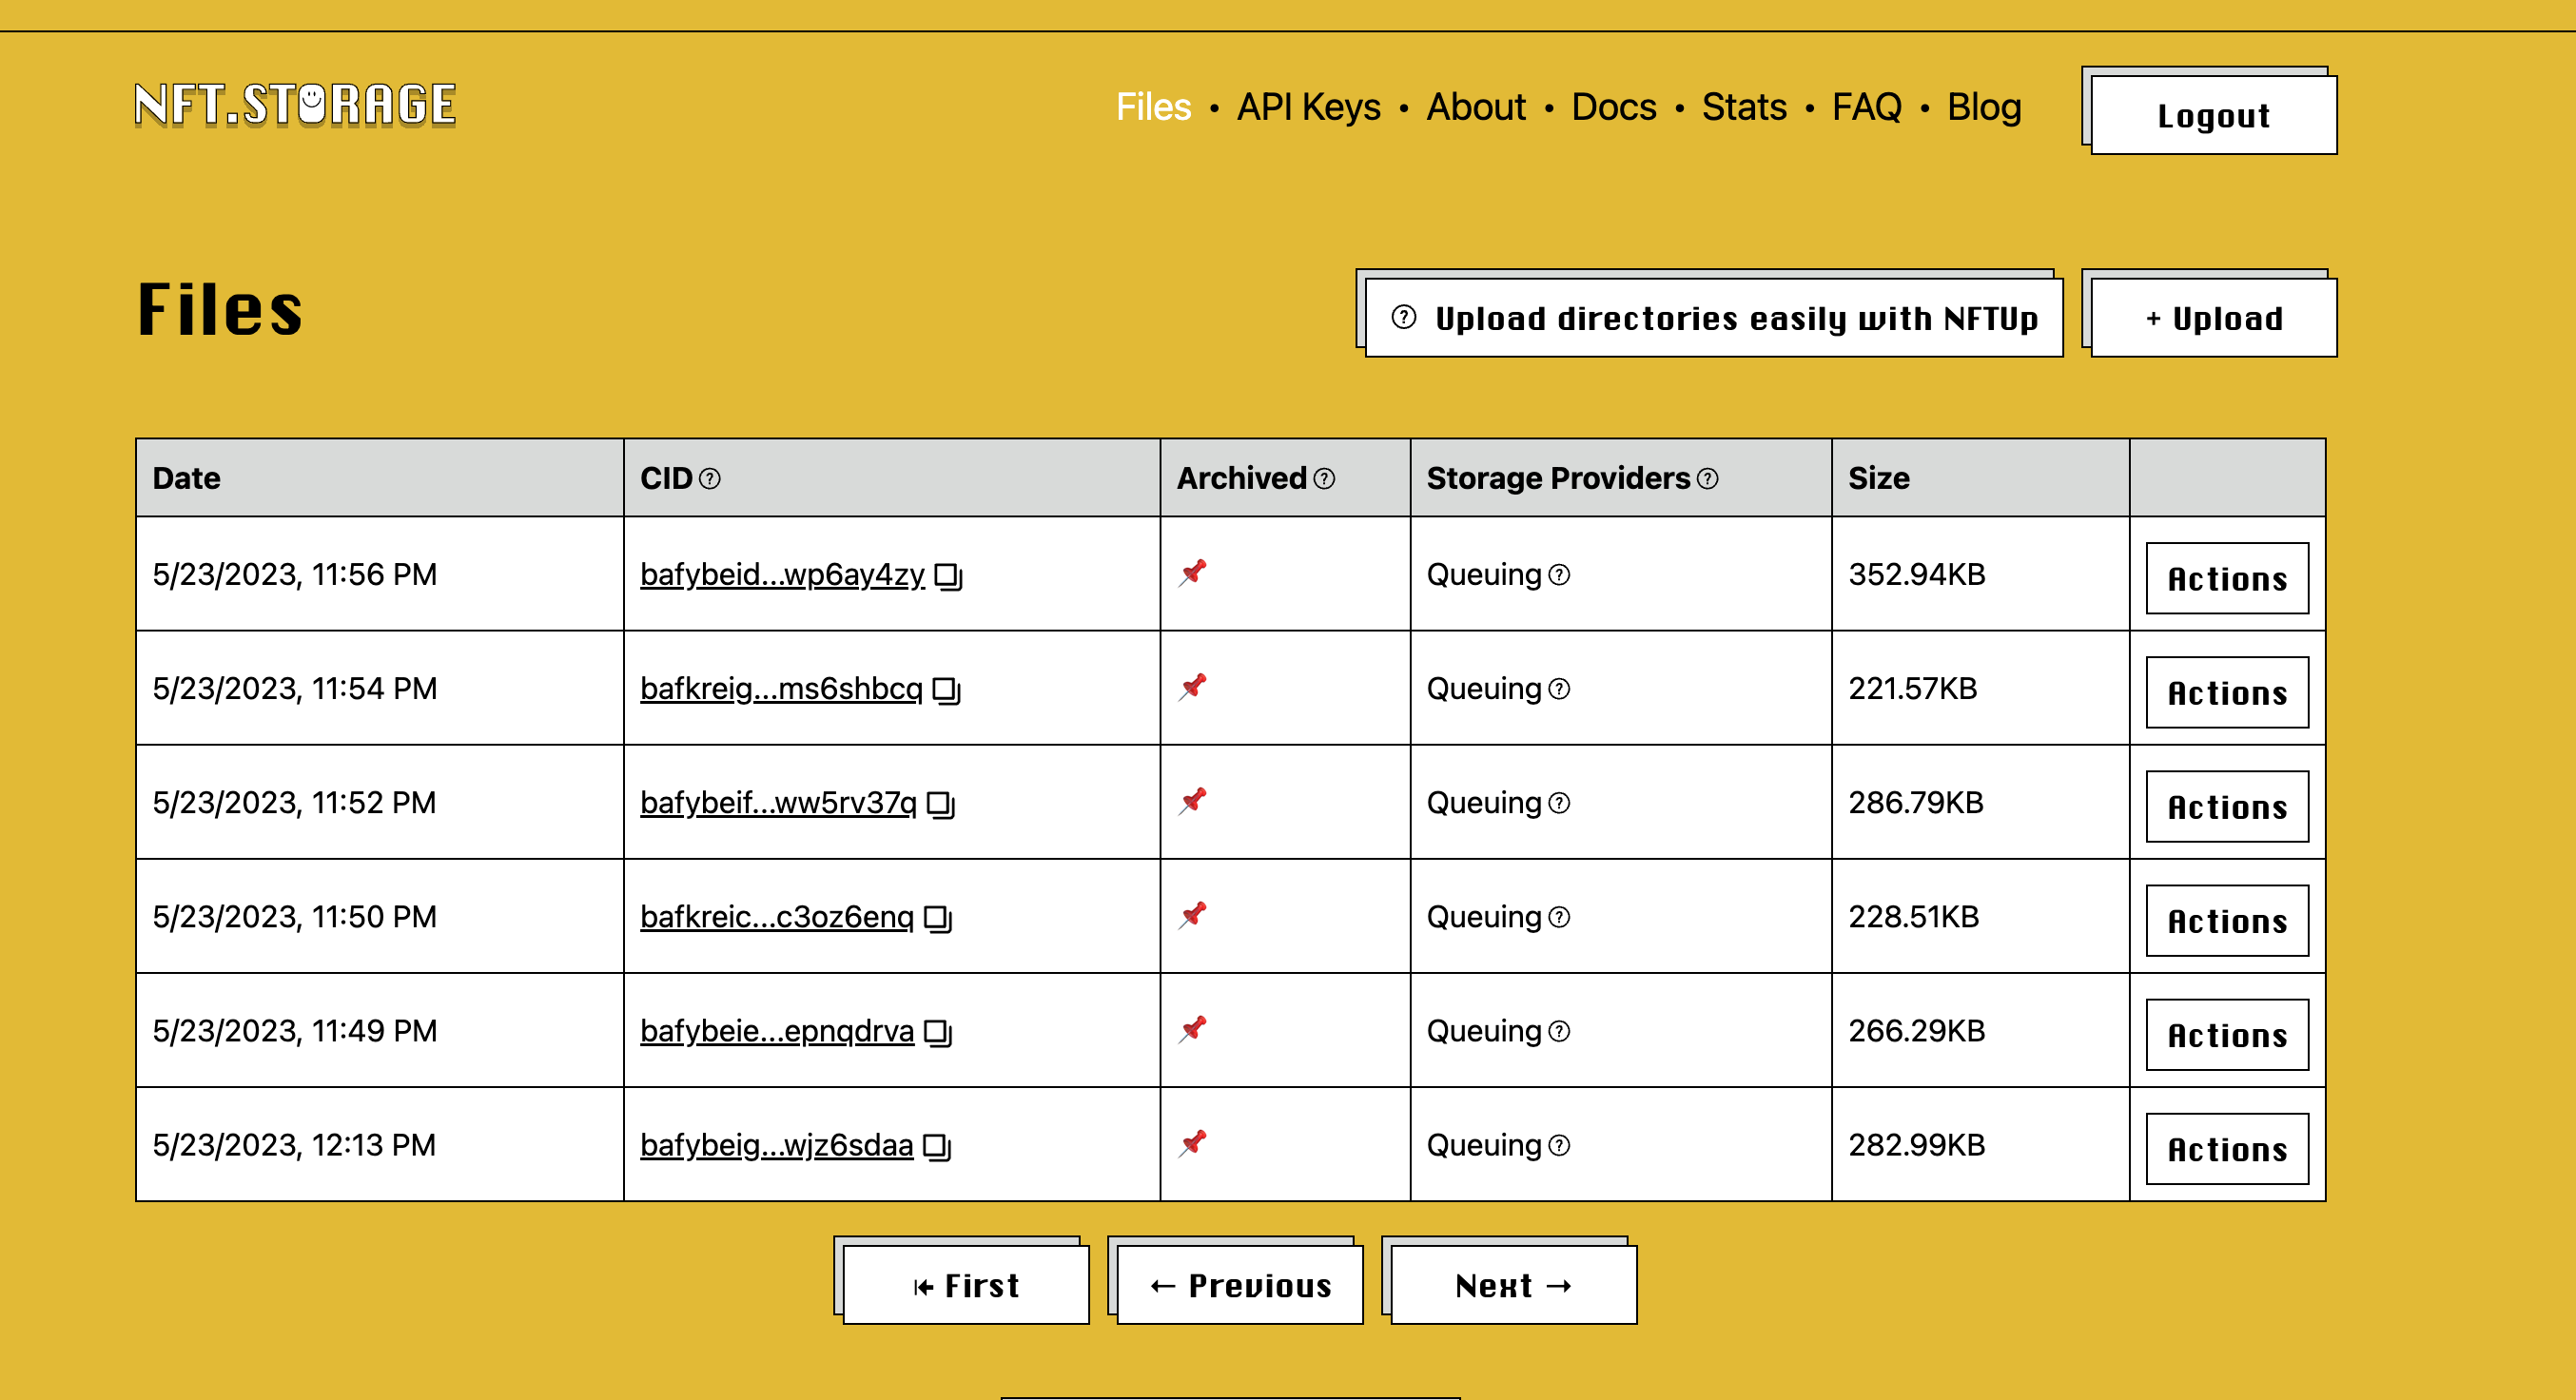The width and height of the screenshot is (2576, 1400).
Task: Copy CID bafybeig...wjz6sdaa with copy icon
Action: click(936, 1146)
